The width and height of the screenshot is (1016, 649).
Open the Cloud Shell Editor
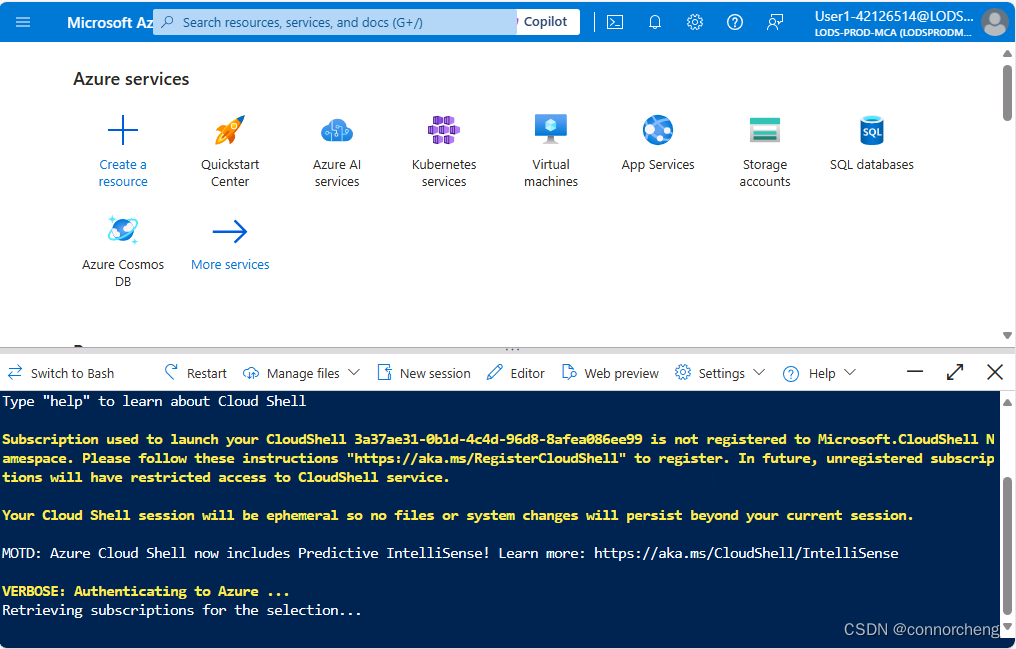[516, 373]
